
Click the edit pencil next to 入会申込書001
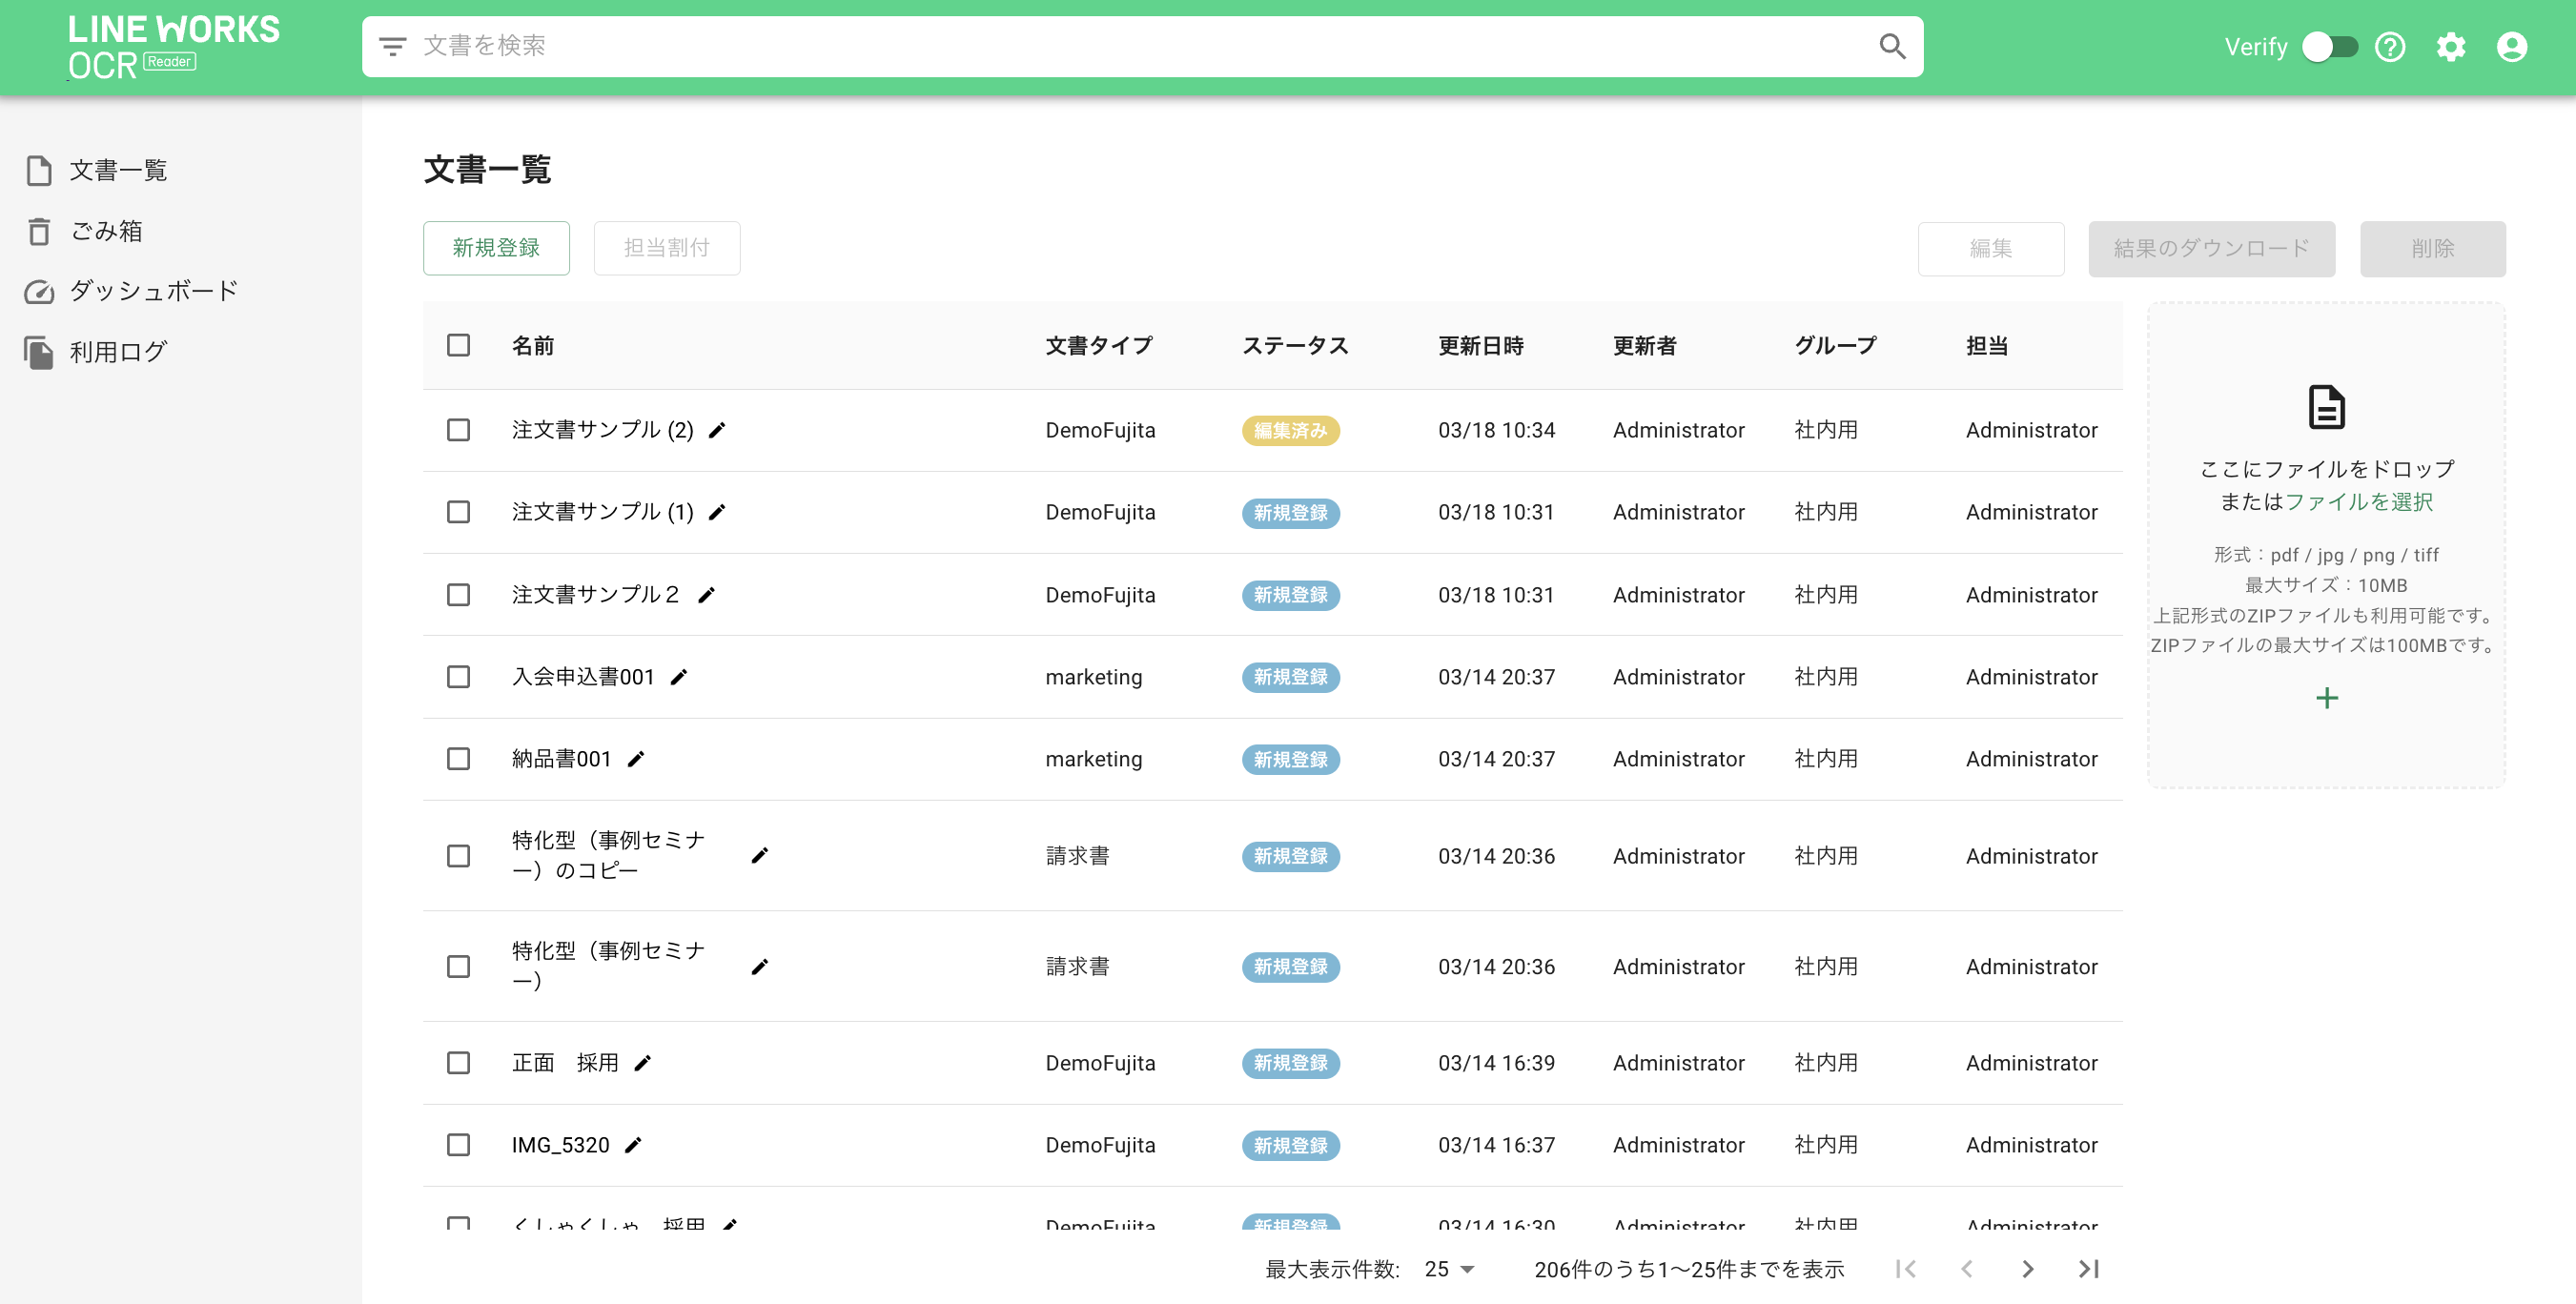coord(679,677)
